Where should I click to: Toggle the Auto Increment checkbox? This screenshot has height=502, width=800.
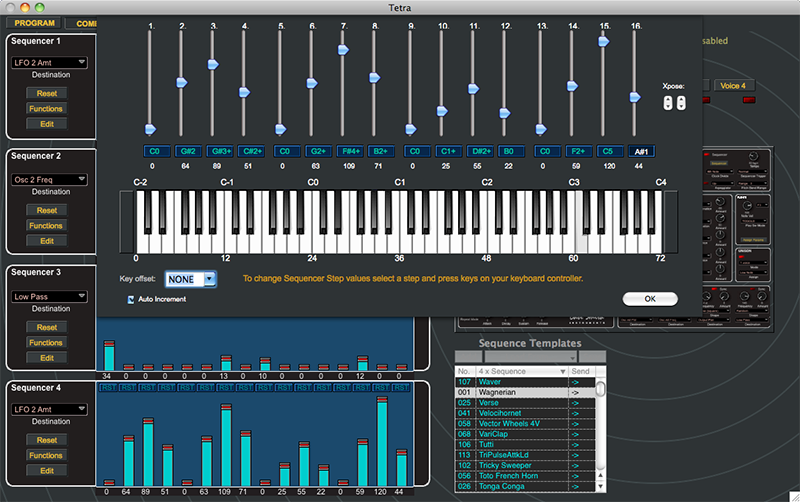(x=131, y=299)
